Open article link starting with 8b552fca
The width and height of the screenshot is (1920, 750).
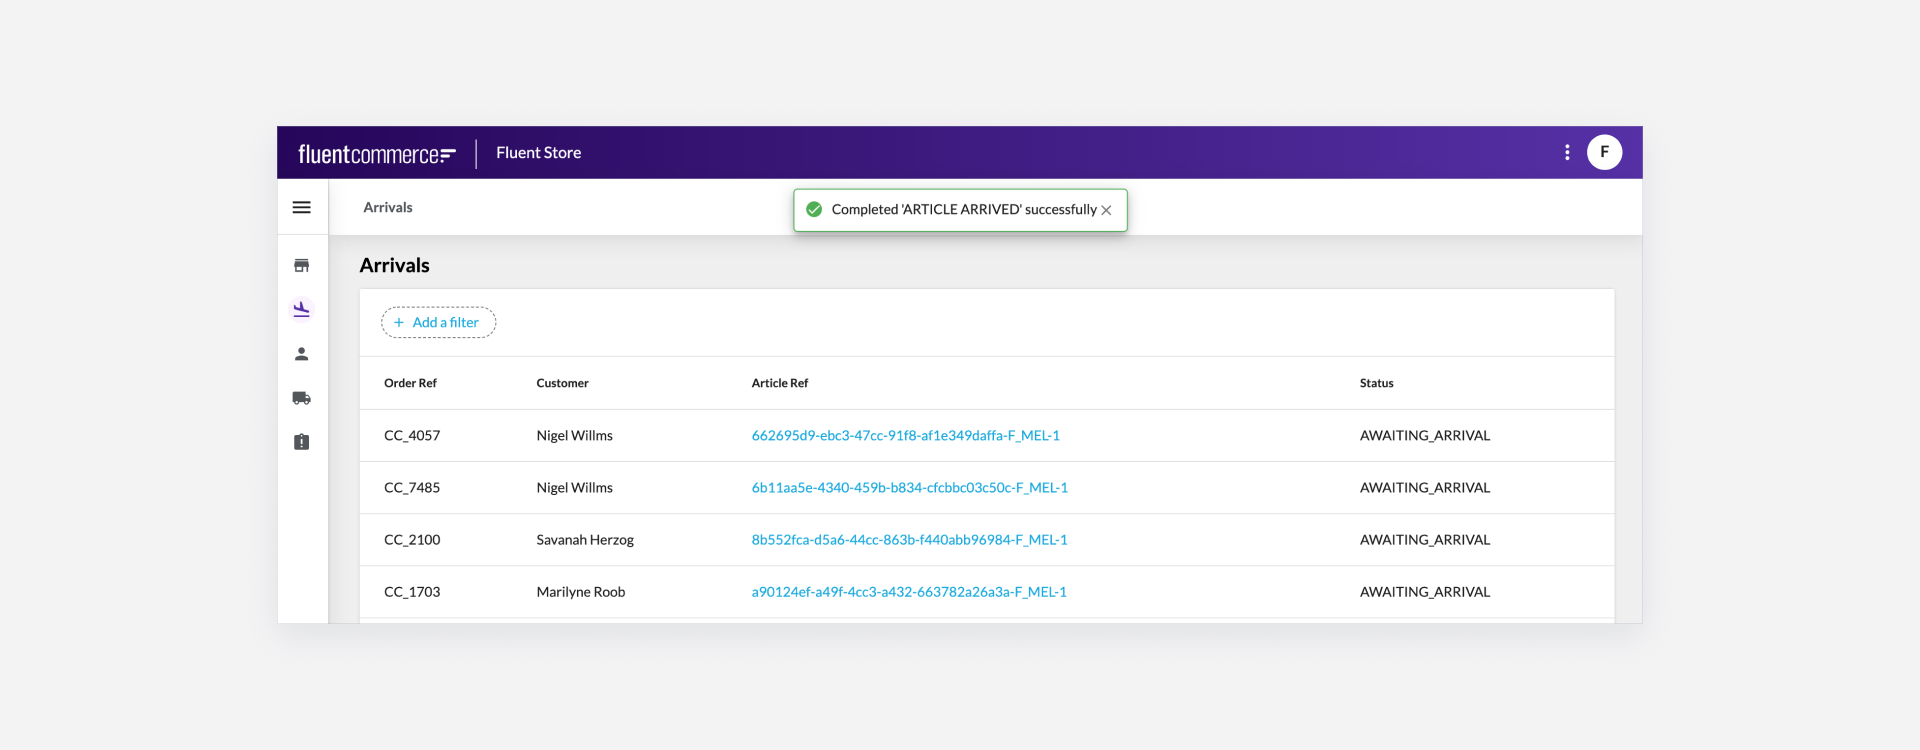click(909, 540)
